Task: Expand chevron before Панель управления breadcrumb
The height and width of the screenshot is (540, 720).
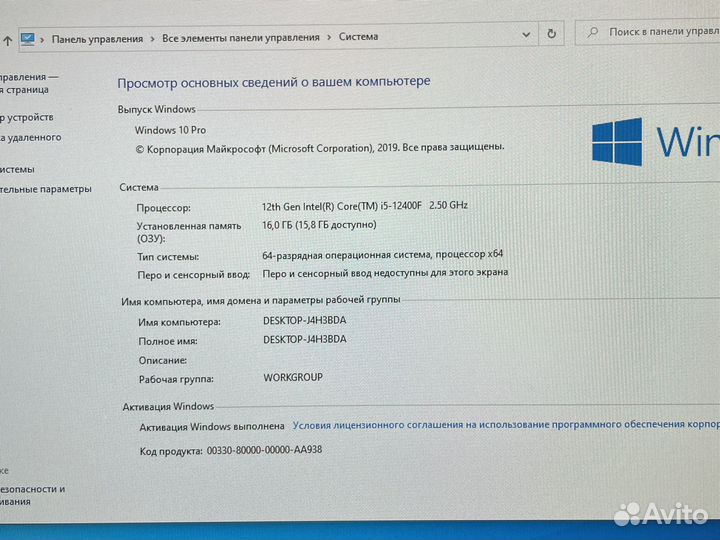Action: coord(42,40)
